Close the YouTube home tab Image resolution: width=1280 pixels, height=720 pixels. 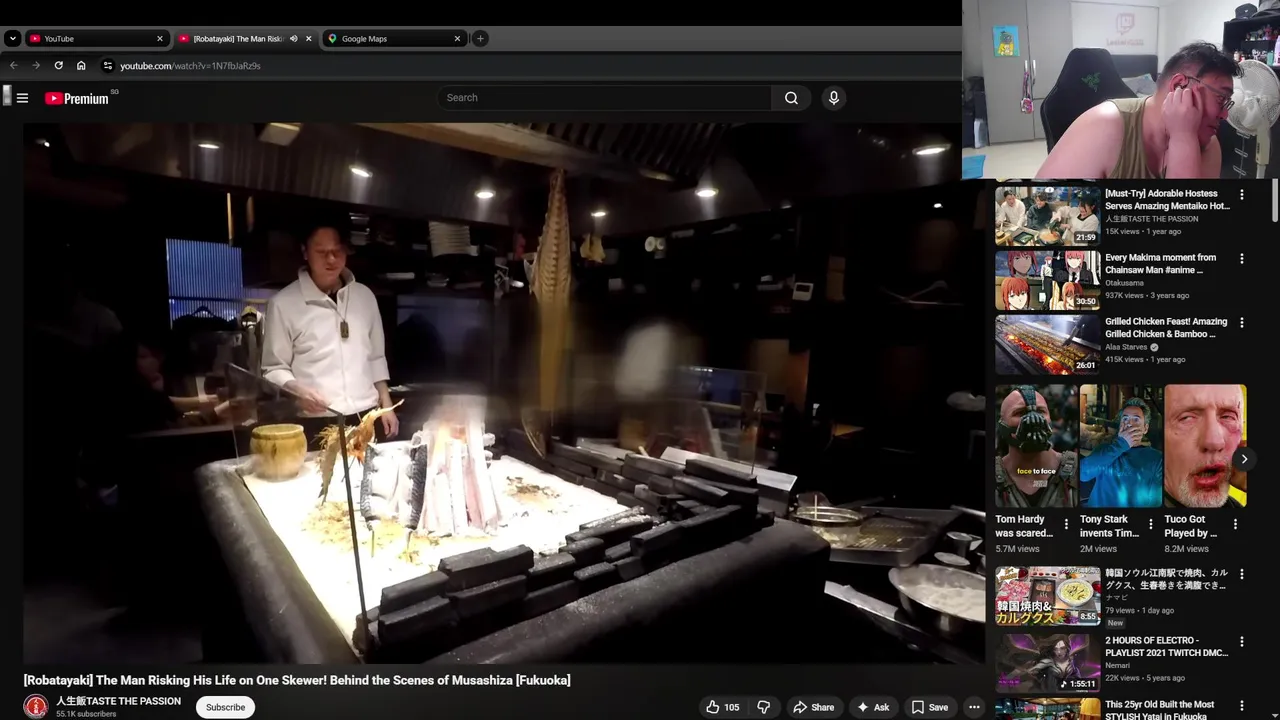point(159,39)
